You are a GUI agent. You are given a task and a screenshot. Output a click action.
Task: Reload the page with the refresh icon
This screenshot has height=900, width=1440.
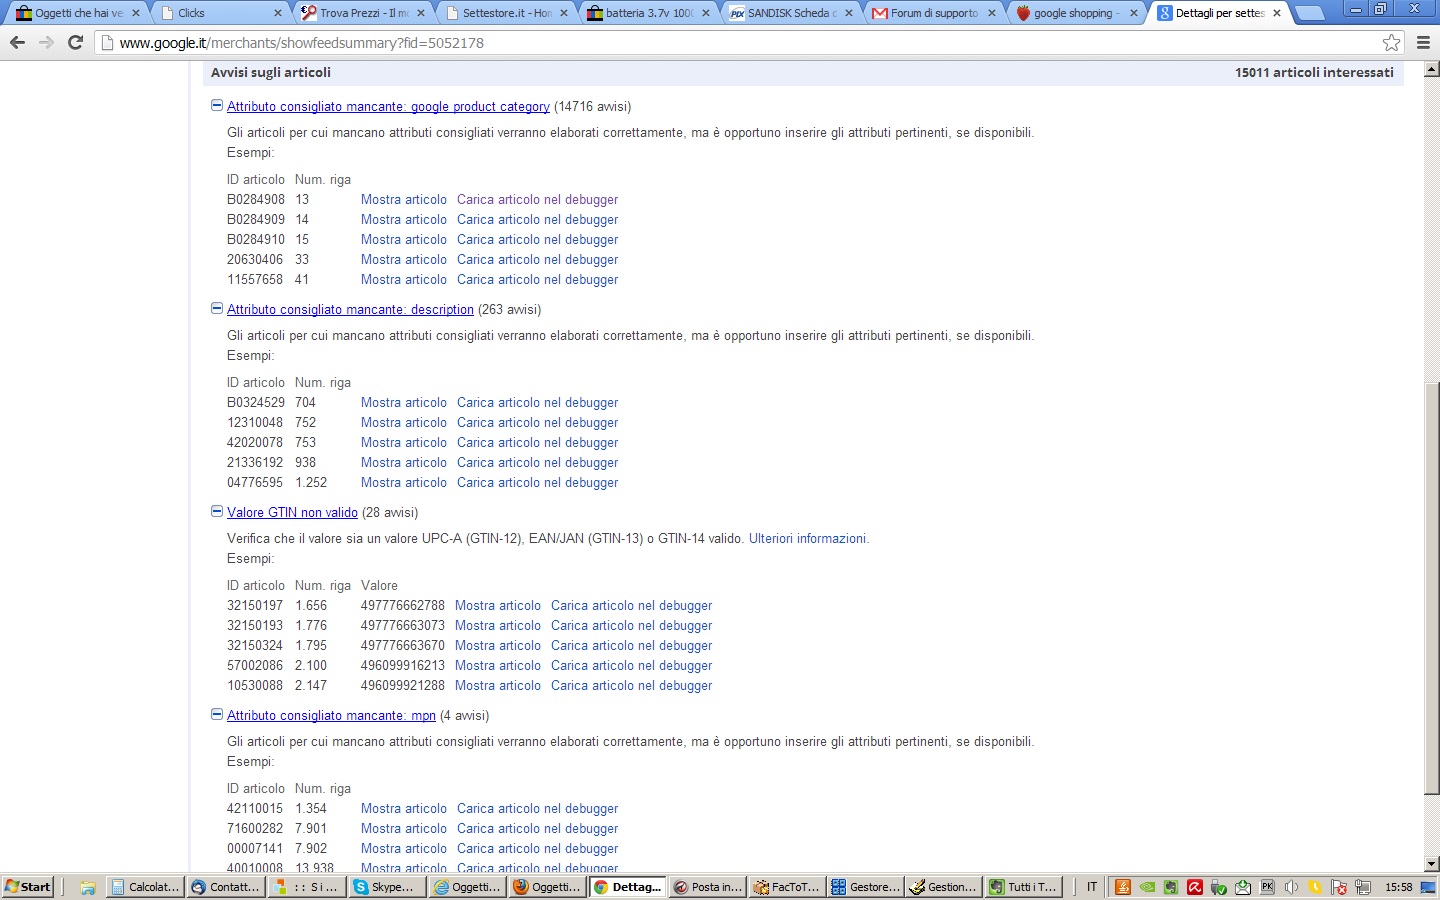click(75, 42)
